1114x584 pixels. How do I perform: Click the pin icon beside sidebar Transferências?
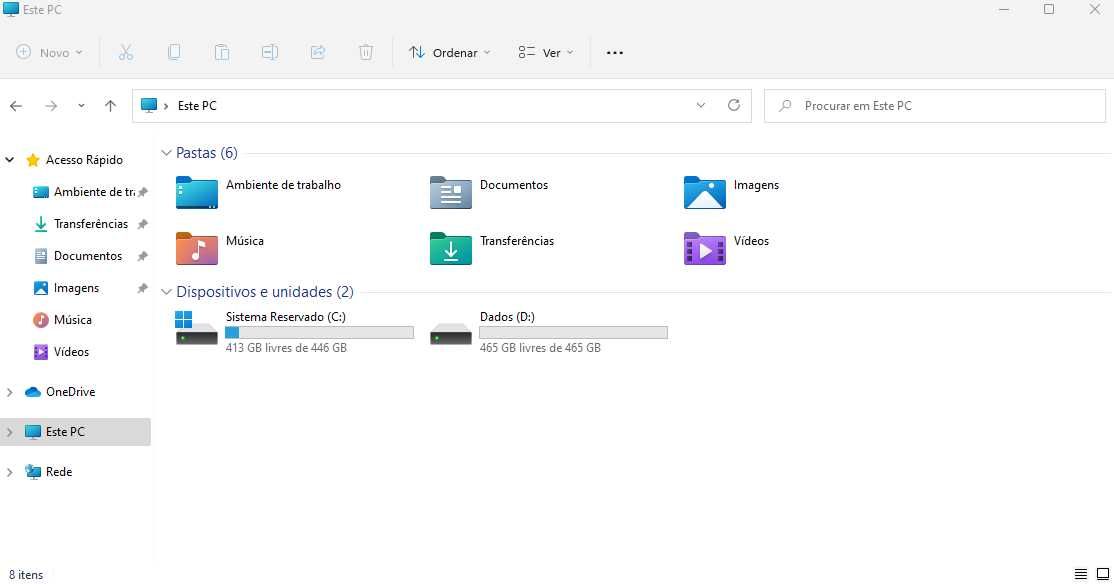coord(142,224)
